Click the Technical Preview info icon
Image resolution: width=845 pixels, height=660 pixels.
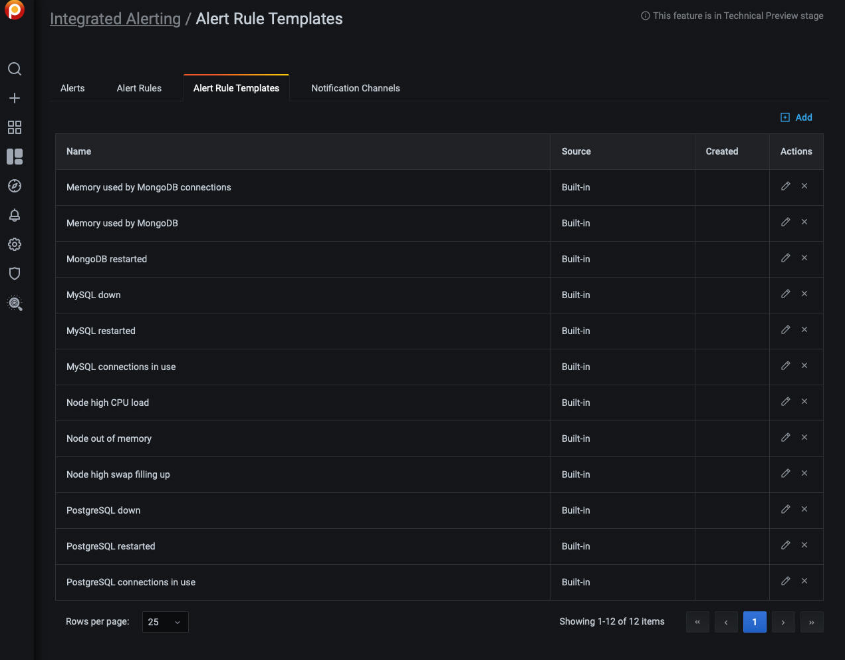click(x=645, y=16)
